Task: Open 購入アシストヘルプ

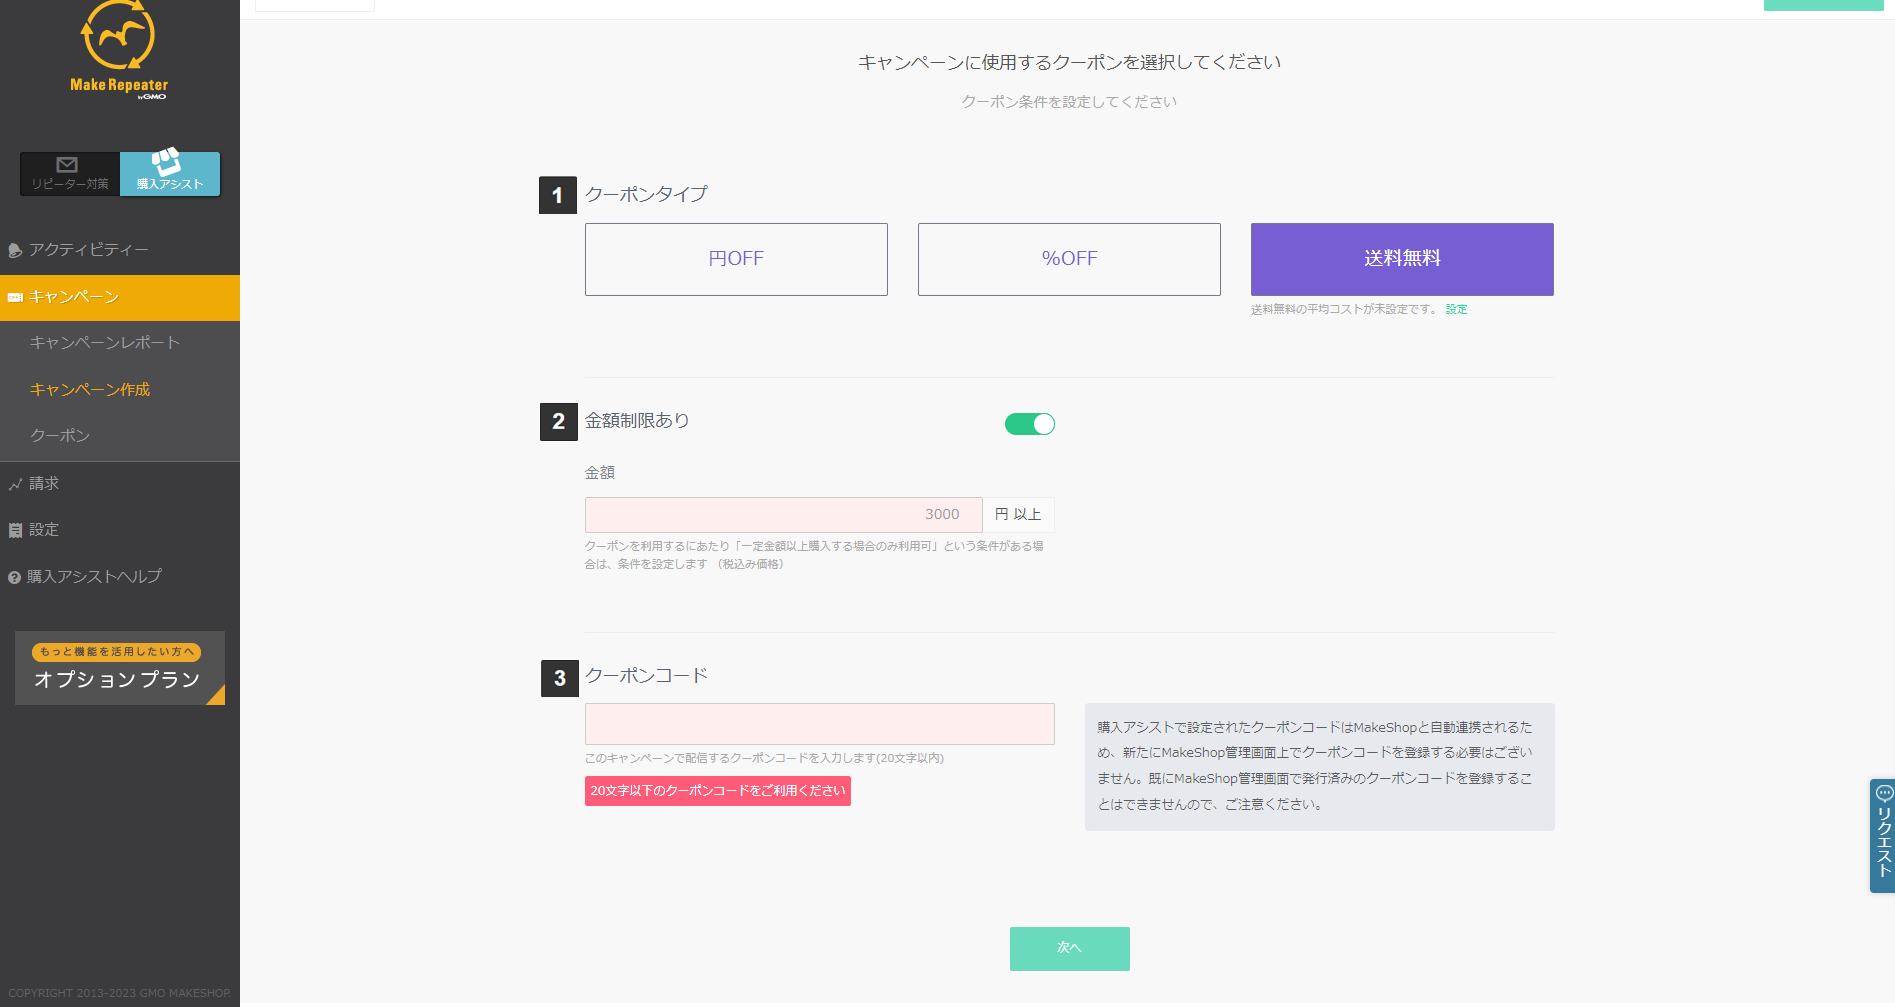Action: 120,577
